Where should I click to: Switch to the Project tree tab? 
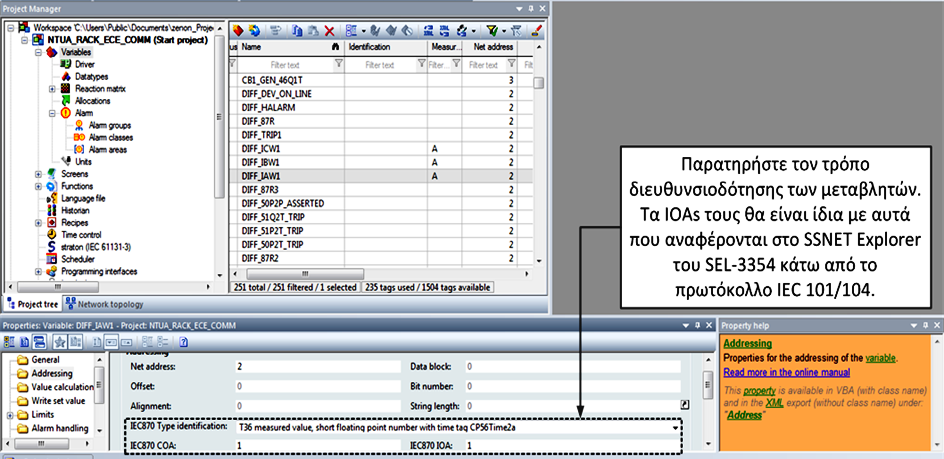[x=32, y=304]
